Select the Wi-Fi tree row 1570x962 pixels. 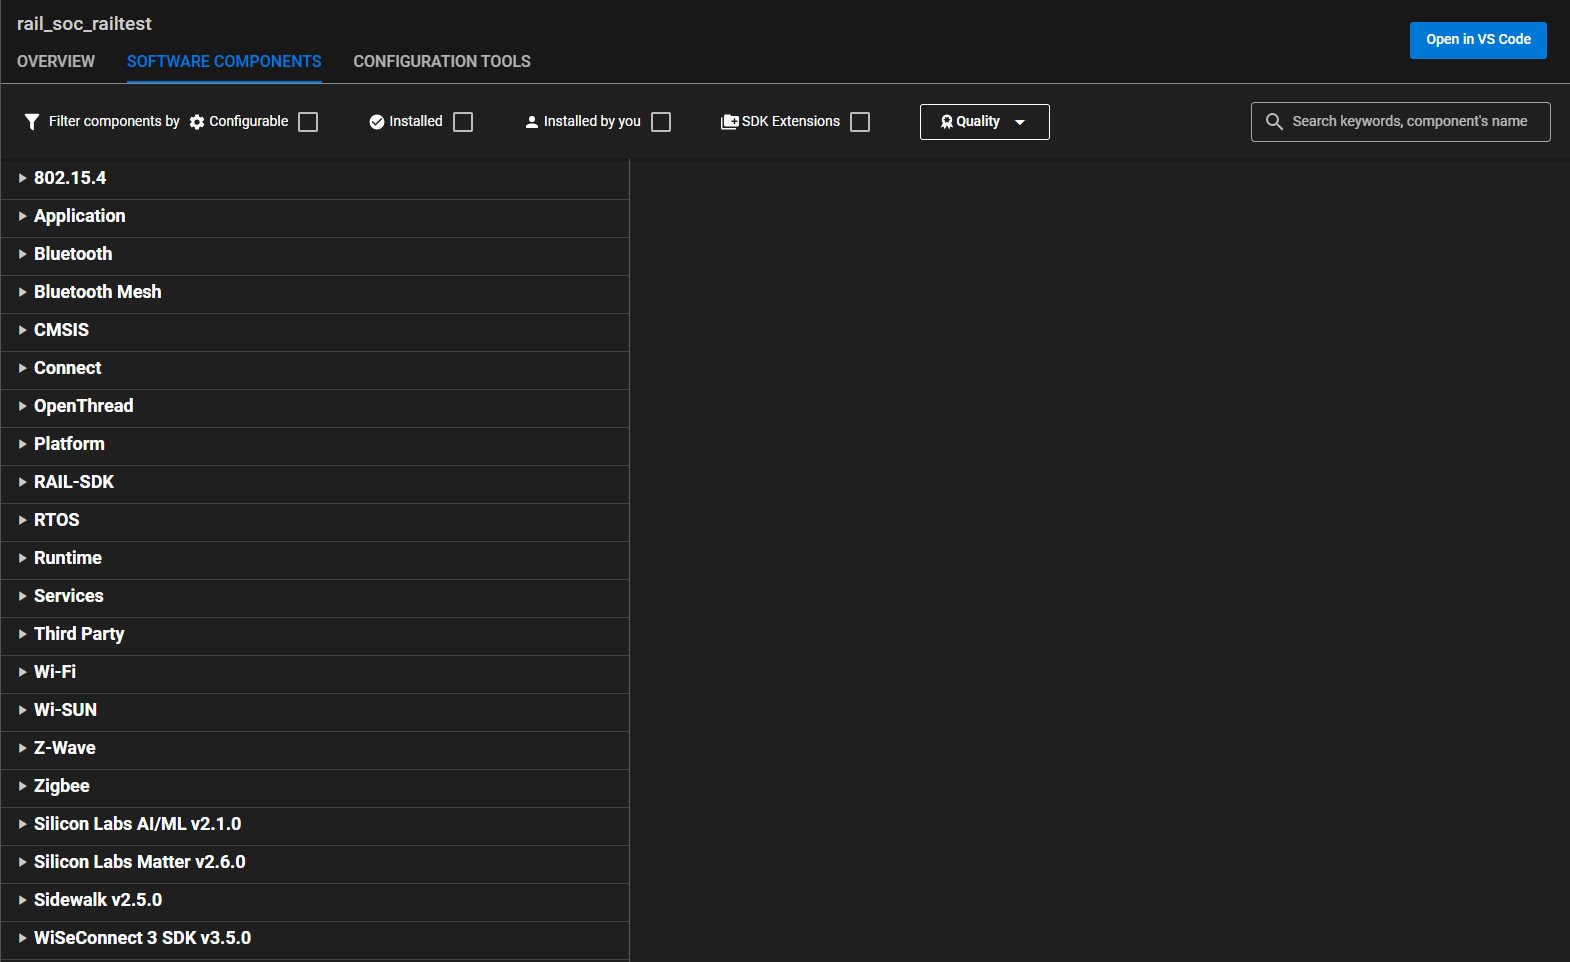click(315, 672)
